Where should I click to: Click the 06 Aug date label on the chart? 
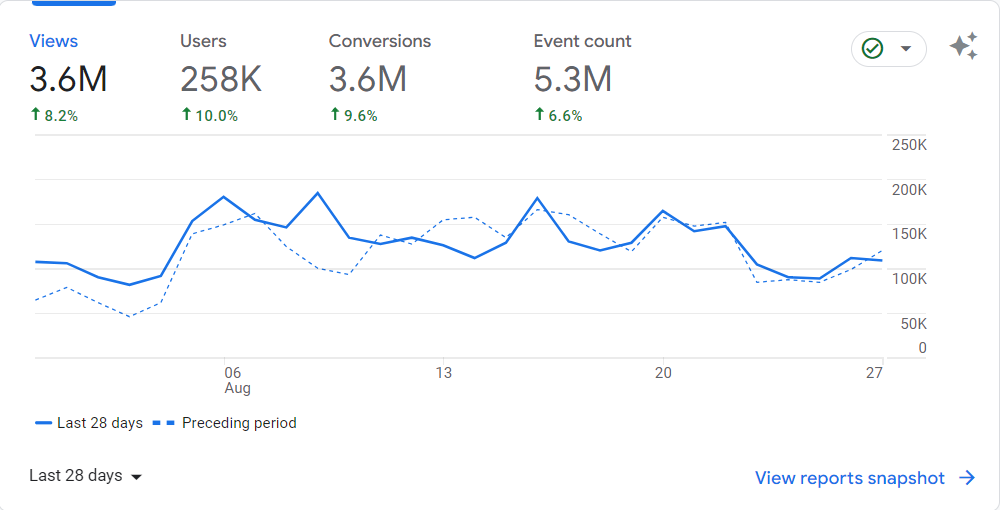(234, 380)
